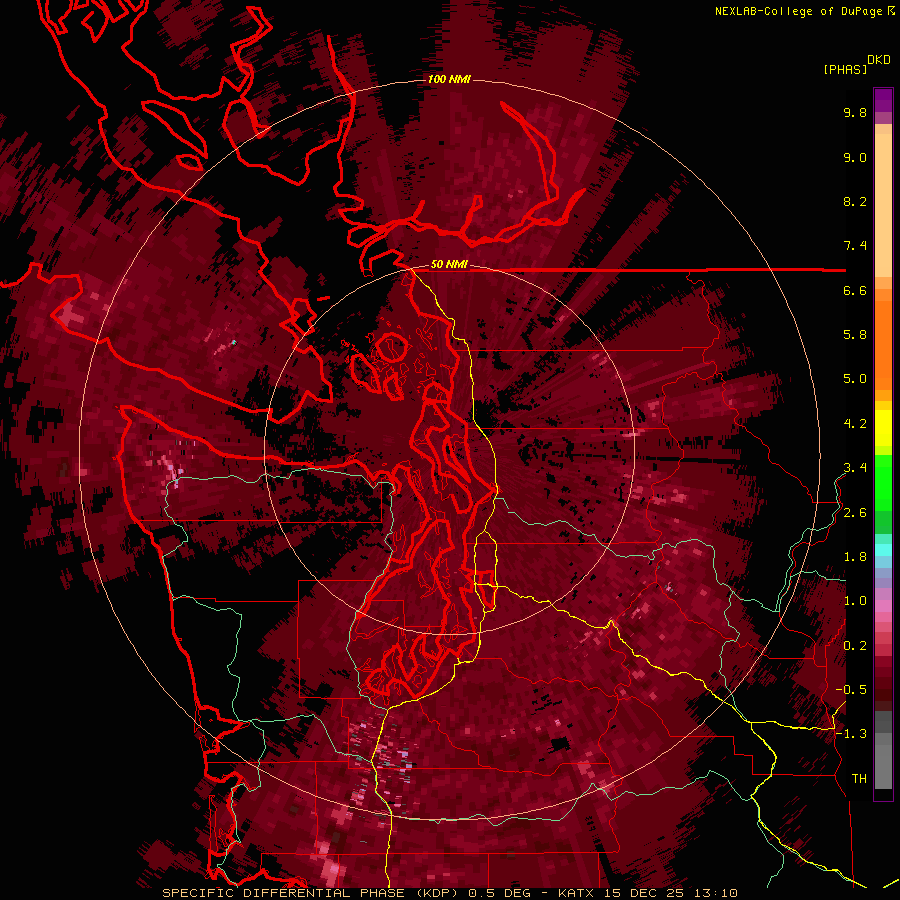Screen dimensions: 900x900
Task: Click the 100 NMI range ring label
Action: pos(449,79)
